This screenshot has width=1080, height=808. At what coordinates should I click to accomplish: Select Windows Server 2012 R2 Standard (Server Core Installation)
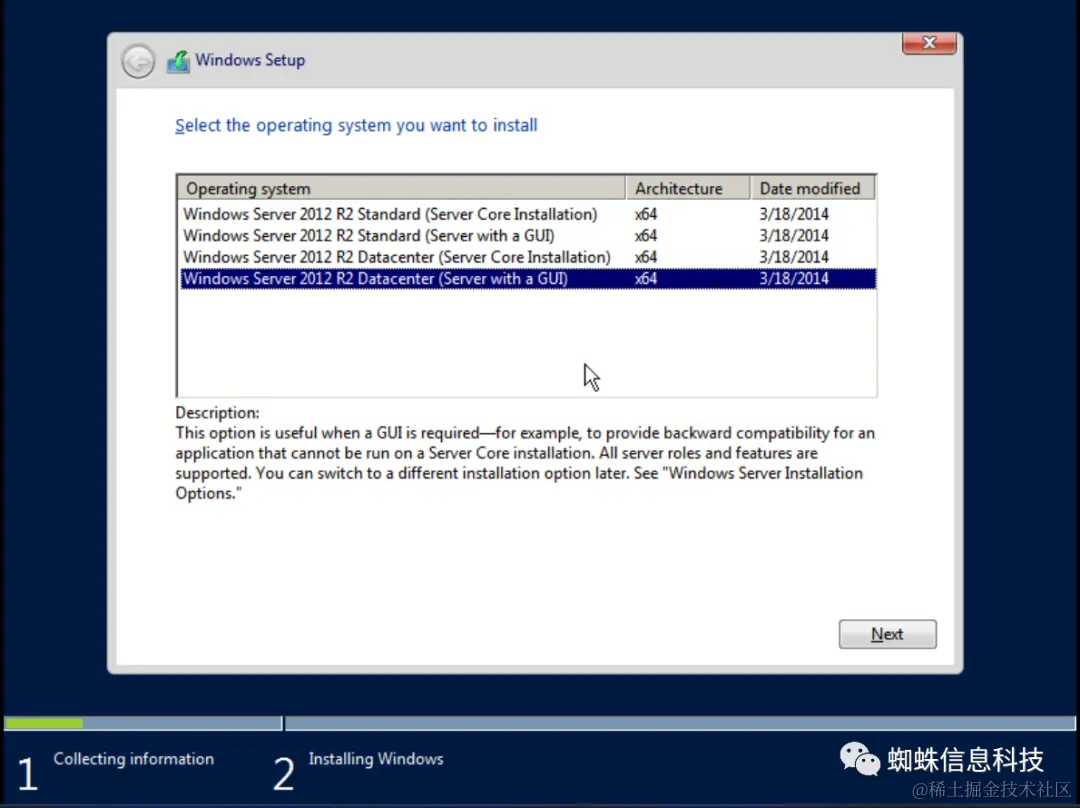pos(528,214)
